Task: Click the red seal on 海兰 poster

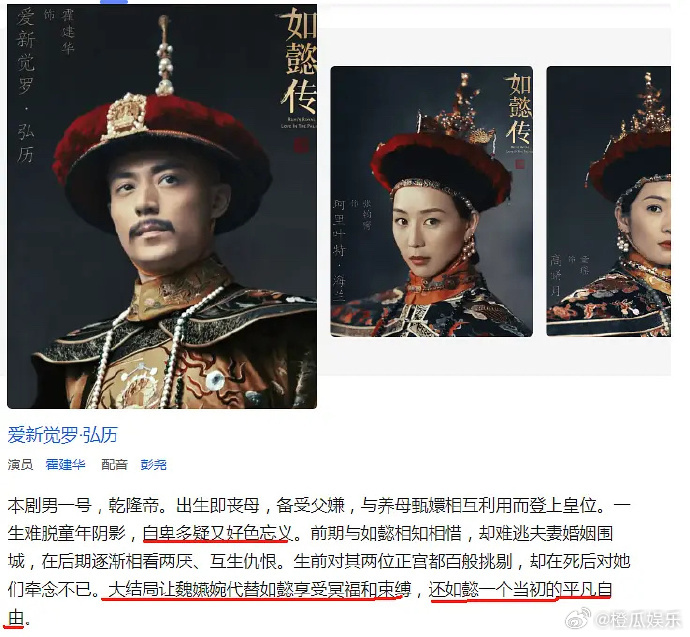Action: (x=520, y=165)
